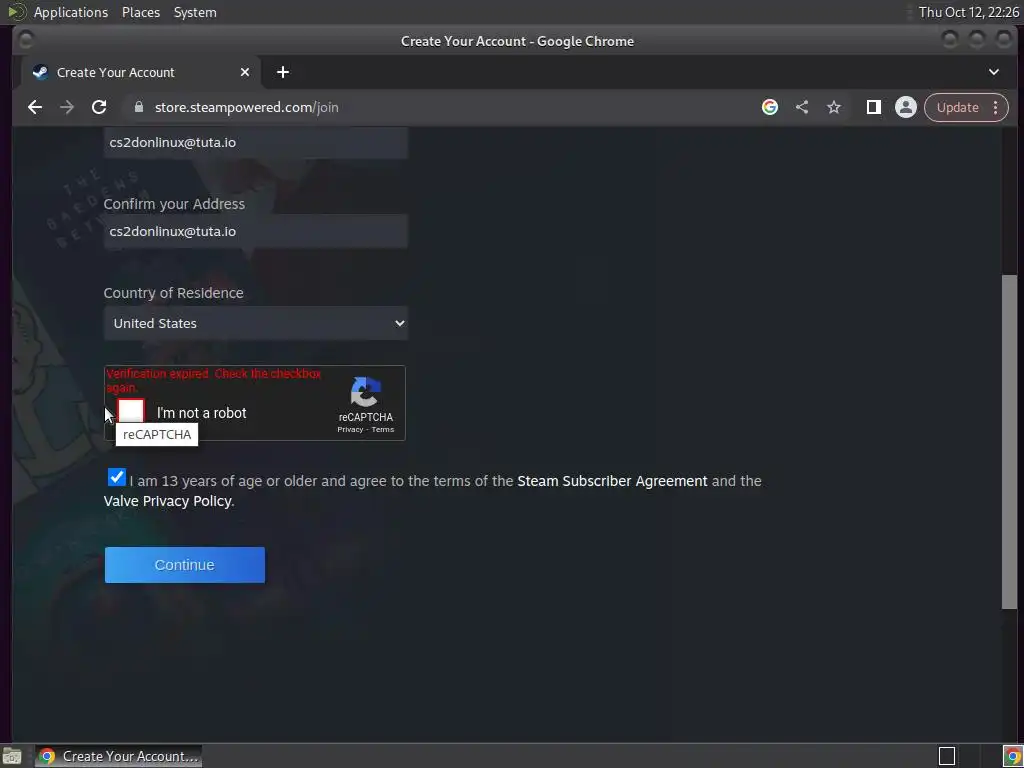Open the Places menu

(141, 12)
